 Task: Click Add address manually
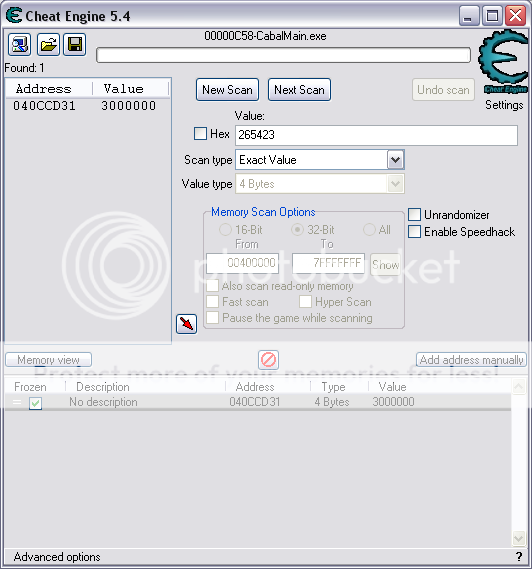click(x=471, y=360)
